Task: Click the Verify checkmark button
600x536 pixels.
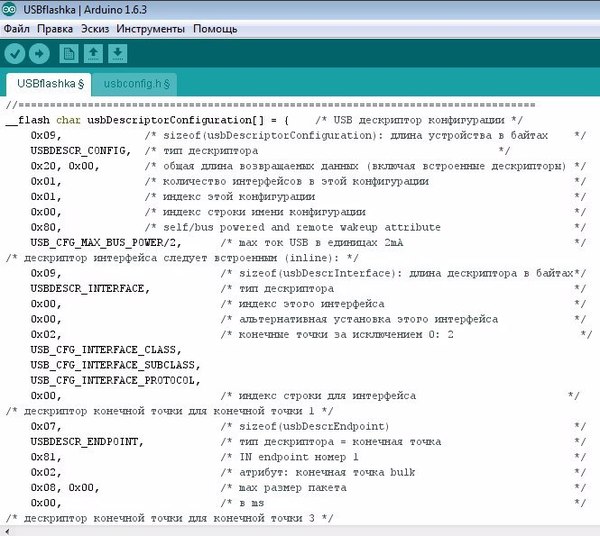Action: [16, 53]
